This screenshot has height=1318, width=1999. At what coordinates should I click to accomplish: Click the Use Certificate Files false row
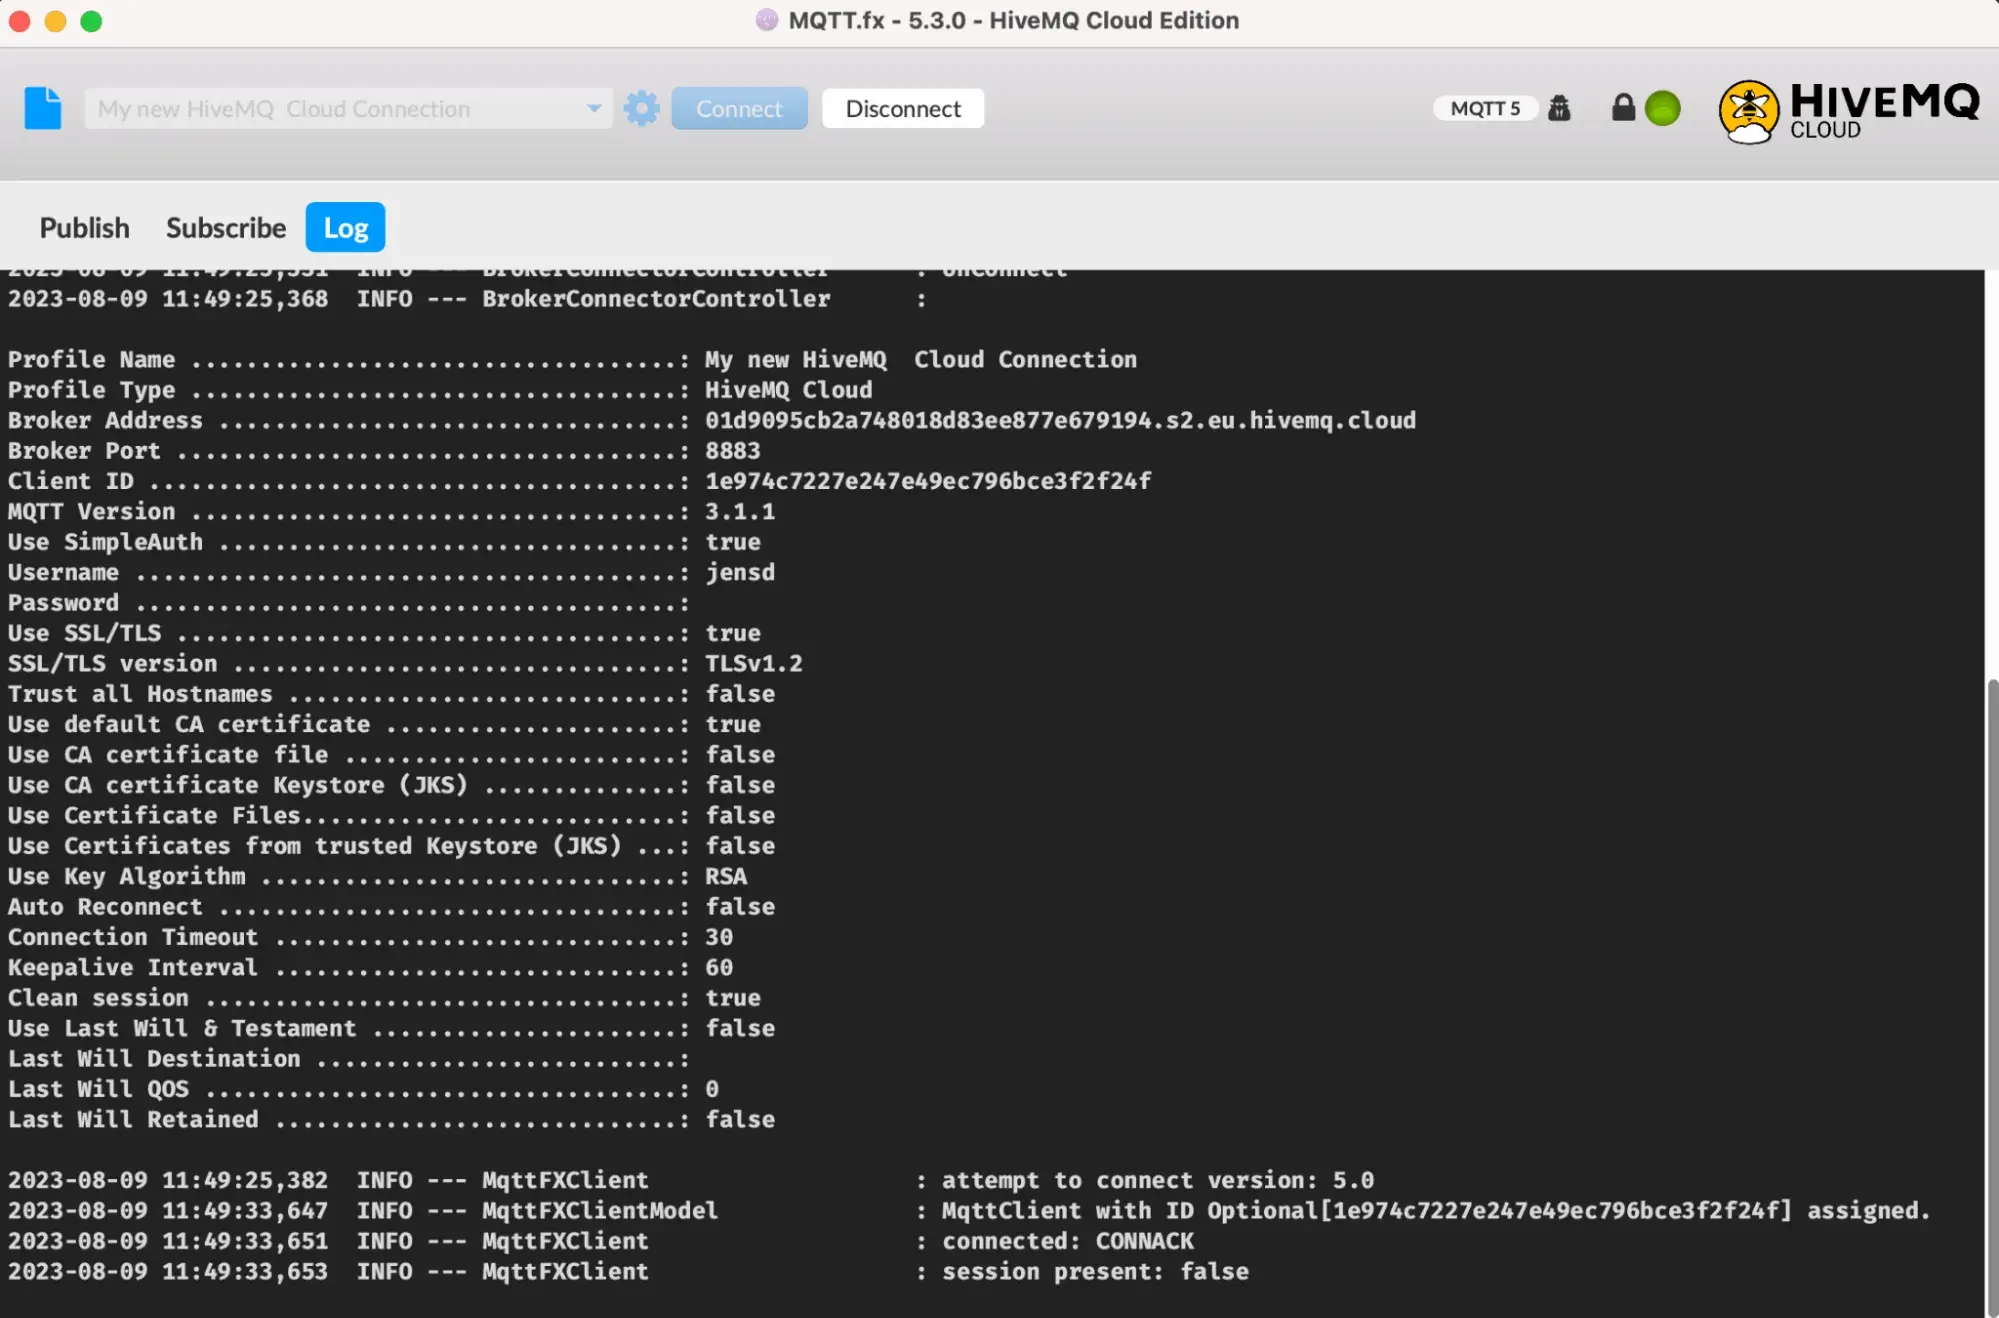coord(391,815)
